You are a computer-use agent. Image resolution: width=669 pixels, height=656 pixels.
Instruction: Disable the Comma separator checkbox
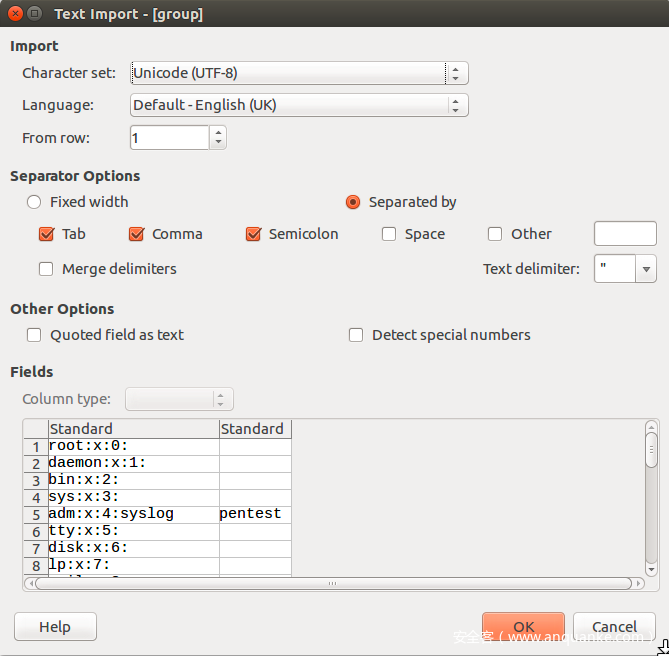(x=137, y=234)
